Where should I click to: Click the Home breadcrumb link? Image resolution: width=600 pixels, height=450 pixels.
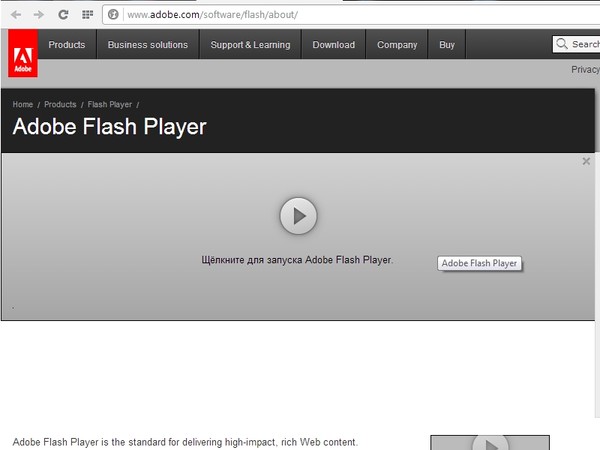point(23,104)
